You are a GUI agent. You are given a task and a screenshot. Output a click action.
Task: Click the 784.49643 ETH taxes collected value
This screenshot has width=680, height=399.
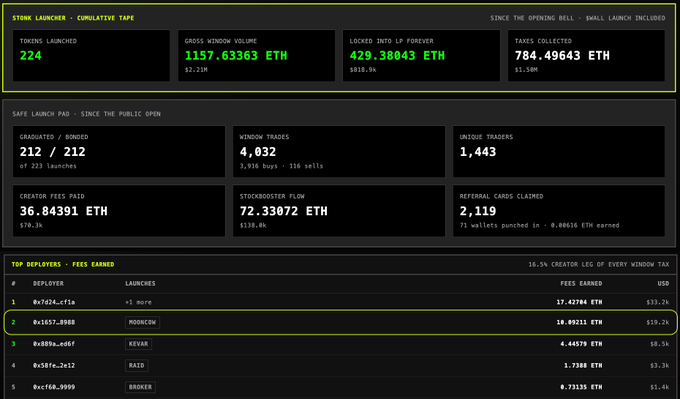point(562,56)
